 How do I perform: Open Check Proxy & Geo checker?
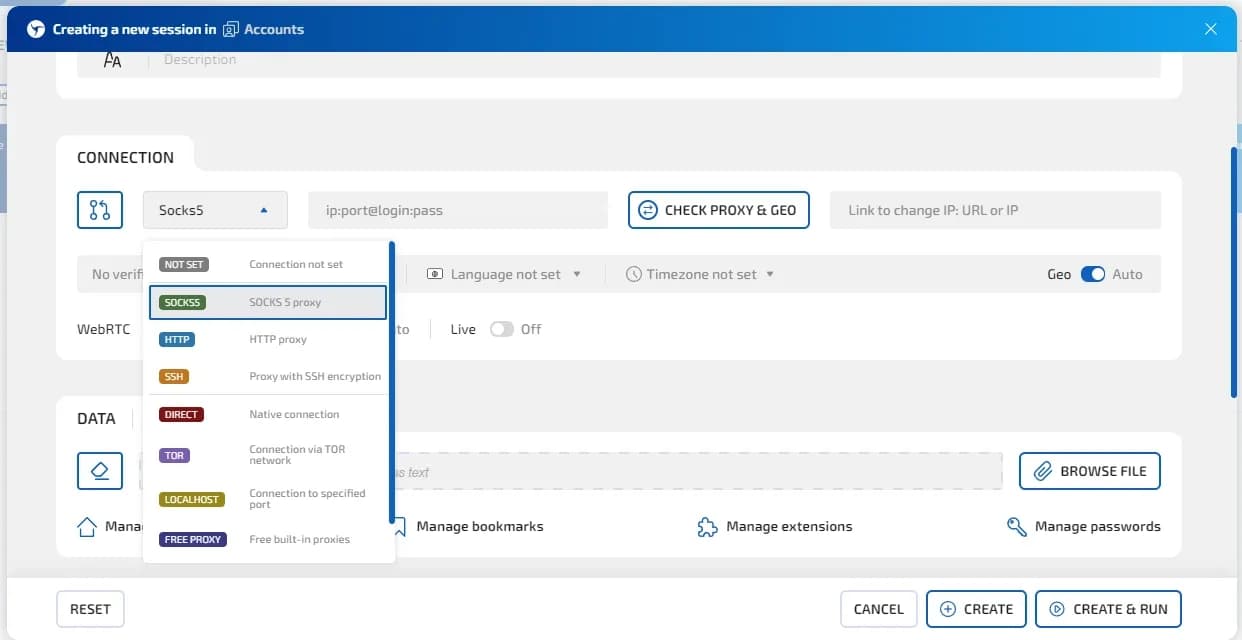point(718,210)
